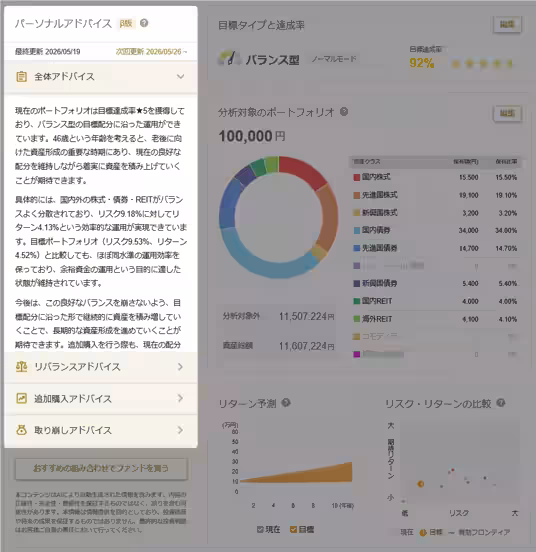The height and width of the screenshot is (552, 536).
Task: Click the light blue 国内債券 legend swatch
Action: click(x=357, y=230)
